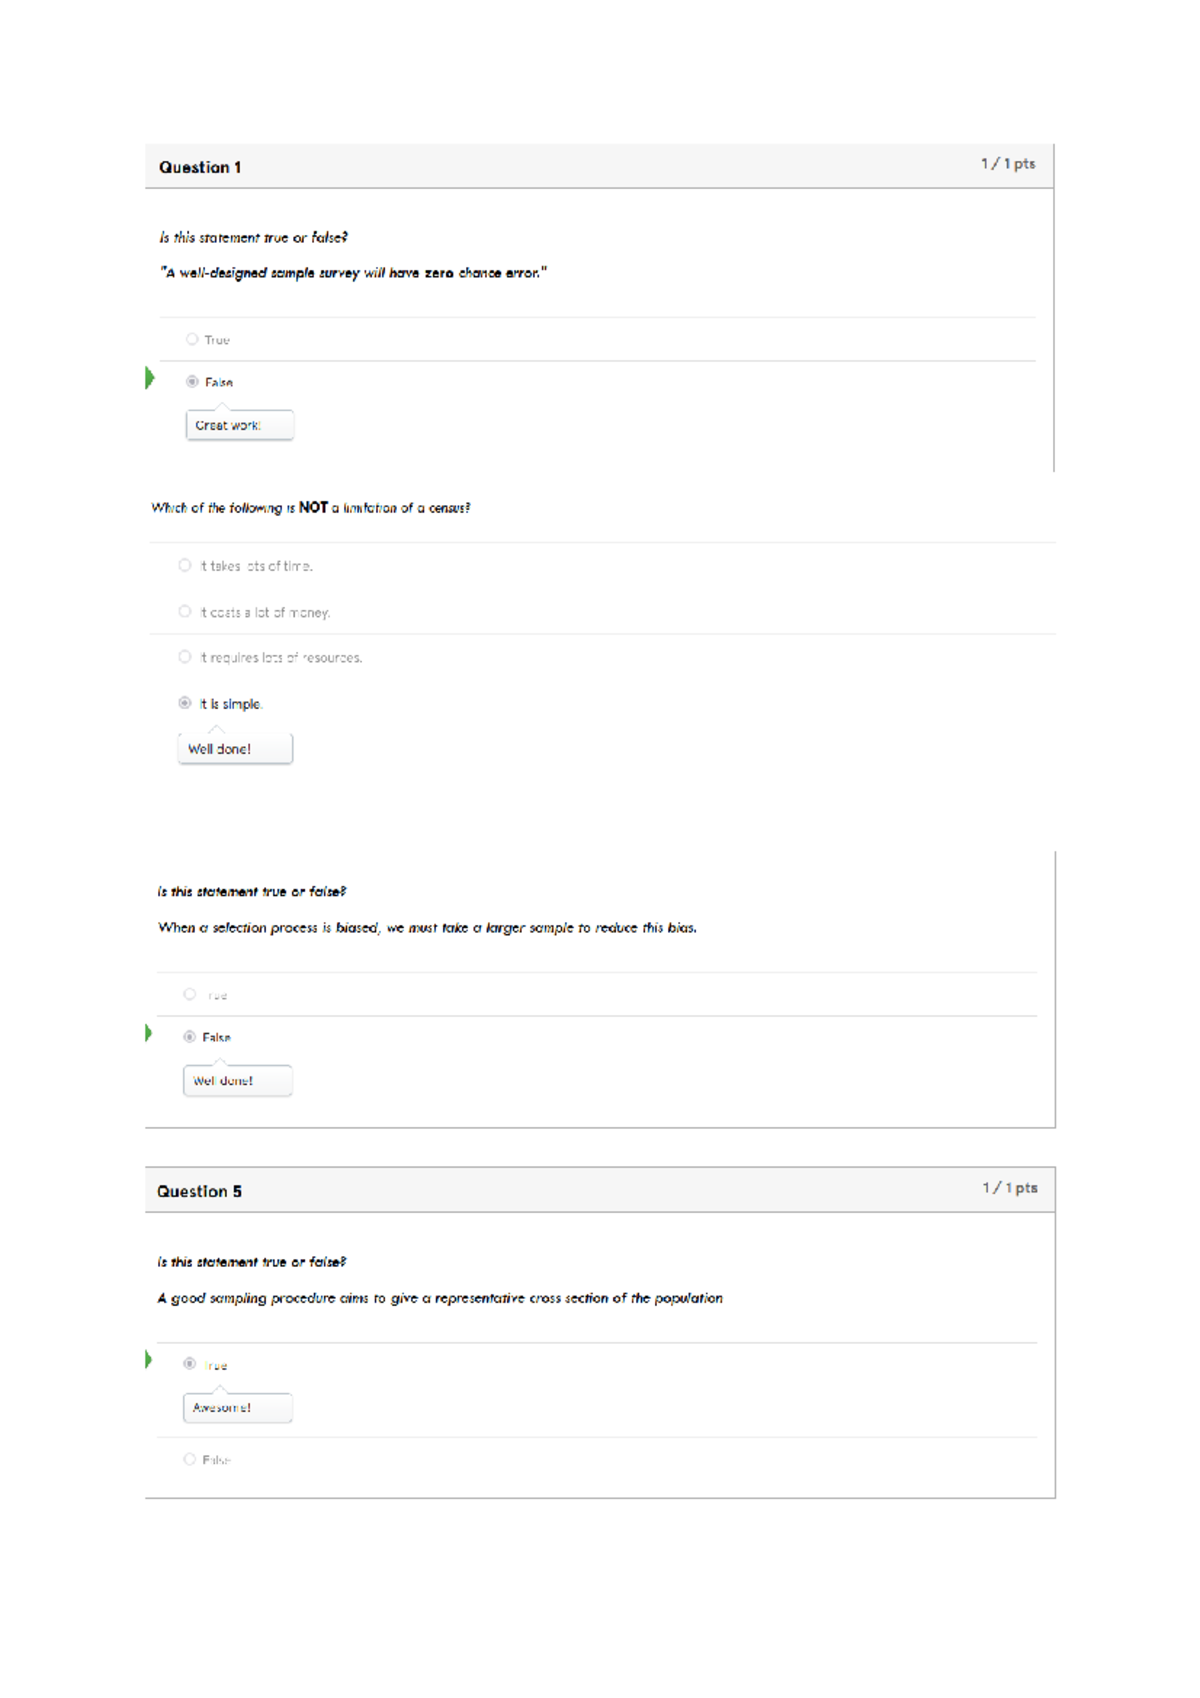
Task: Click the green arrow marking the bias question answer
Action: pyautogui.click(x=146, y=1034)
